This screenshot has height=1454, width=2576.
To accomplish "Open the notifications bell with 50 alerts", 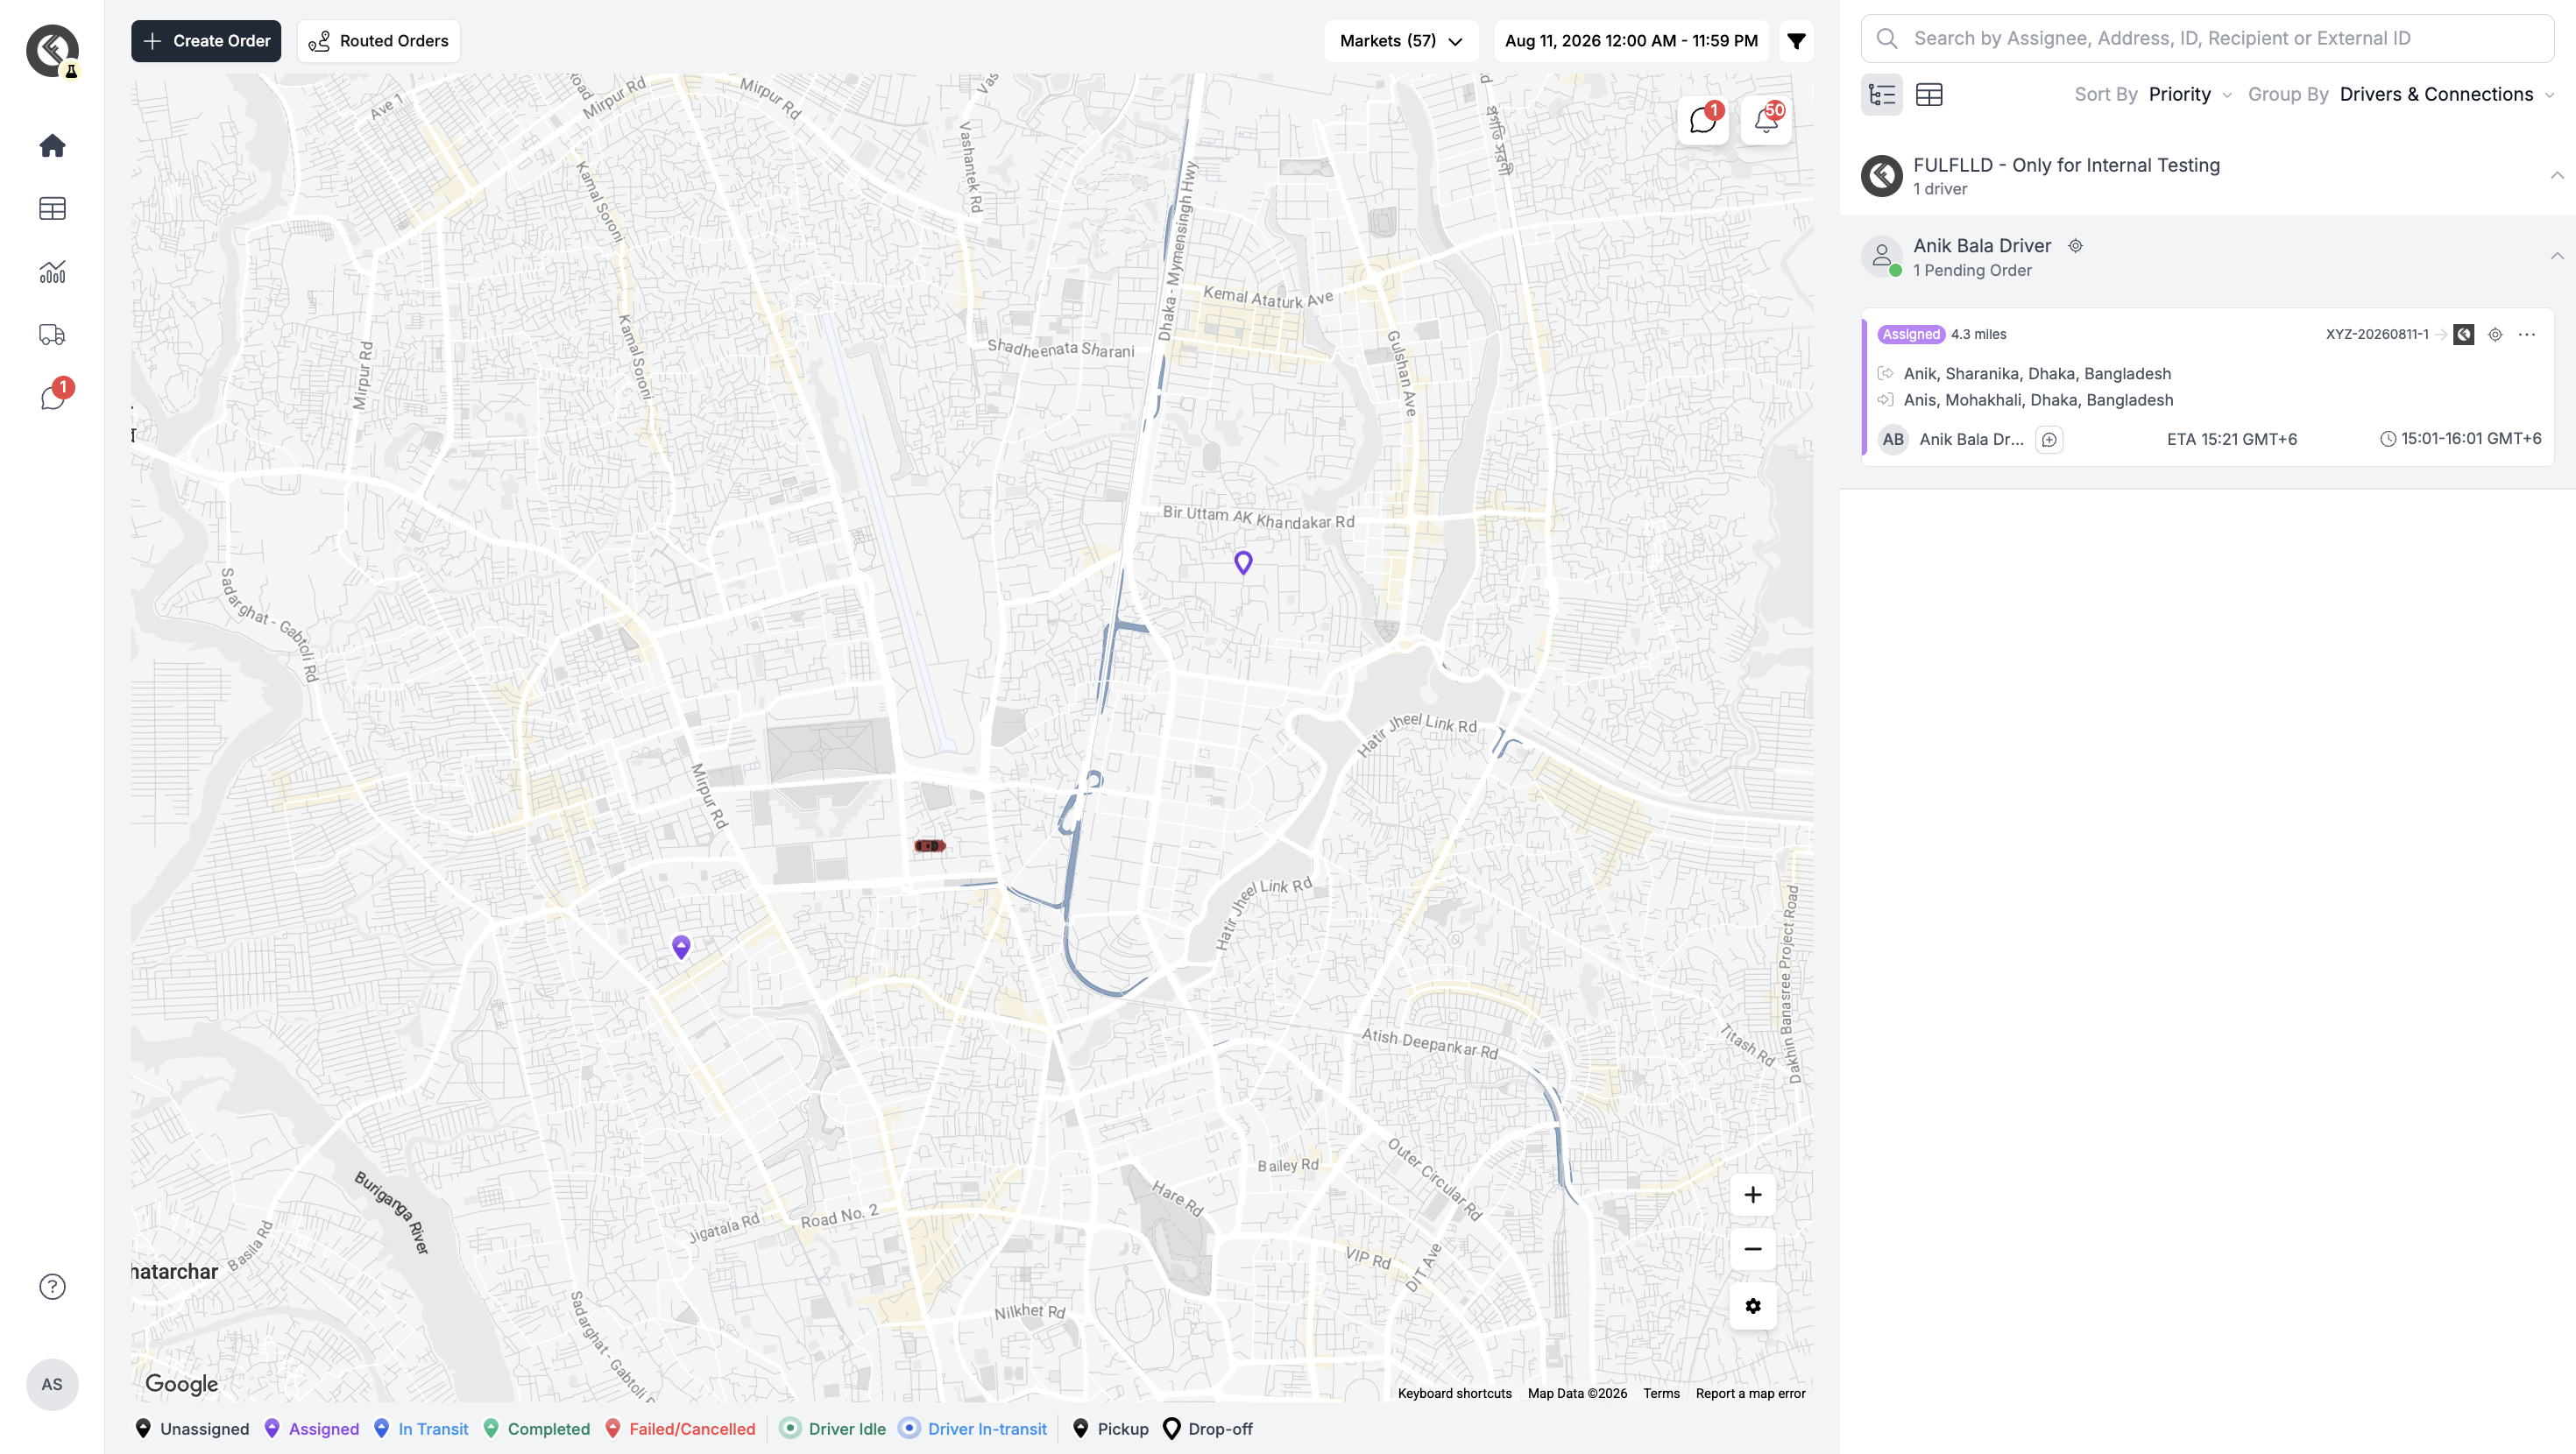I will coord(1766,120).
